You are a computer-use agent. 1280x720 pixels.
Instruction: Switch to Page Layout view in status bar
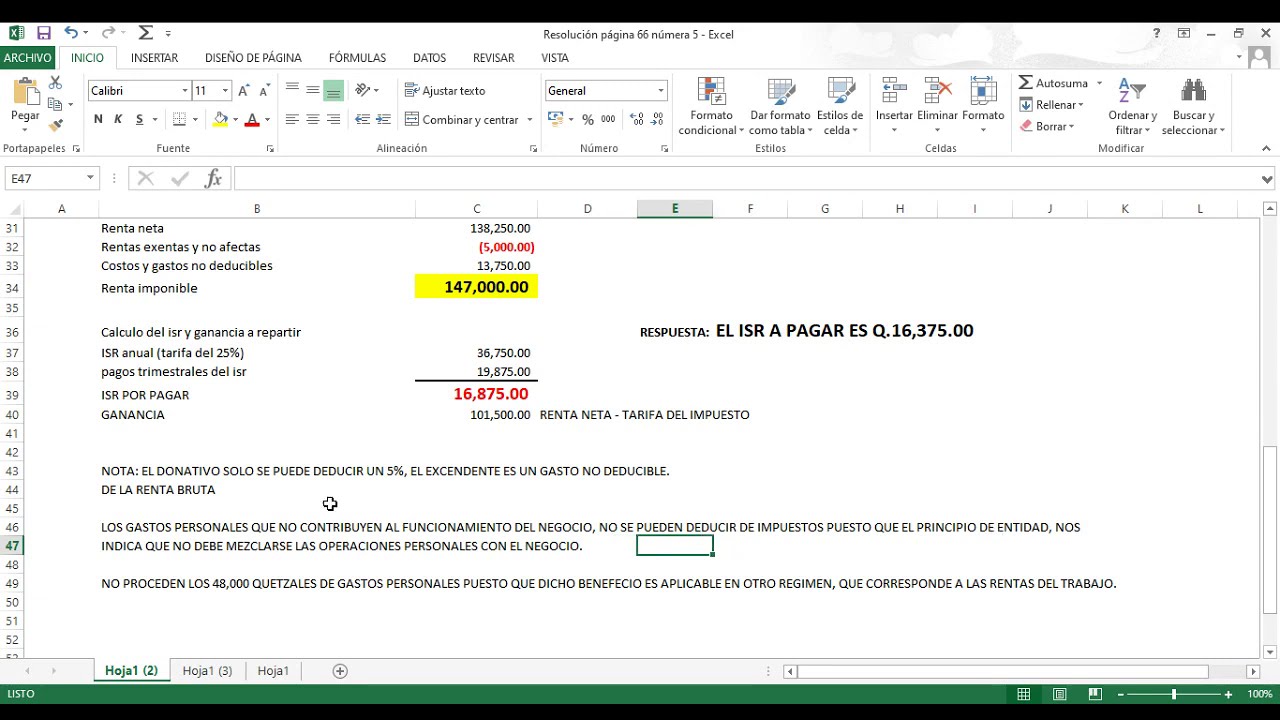point(1060,694)
